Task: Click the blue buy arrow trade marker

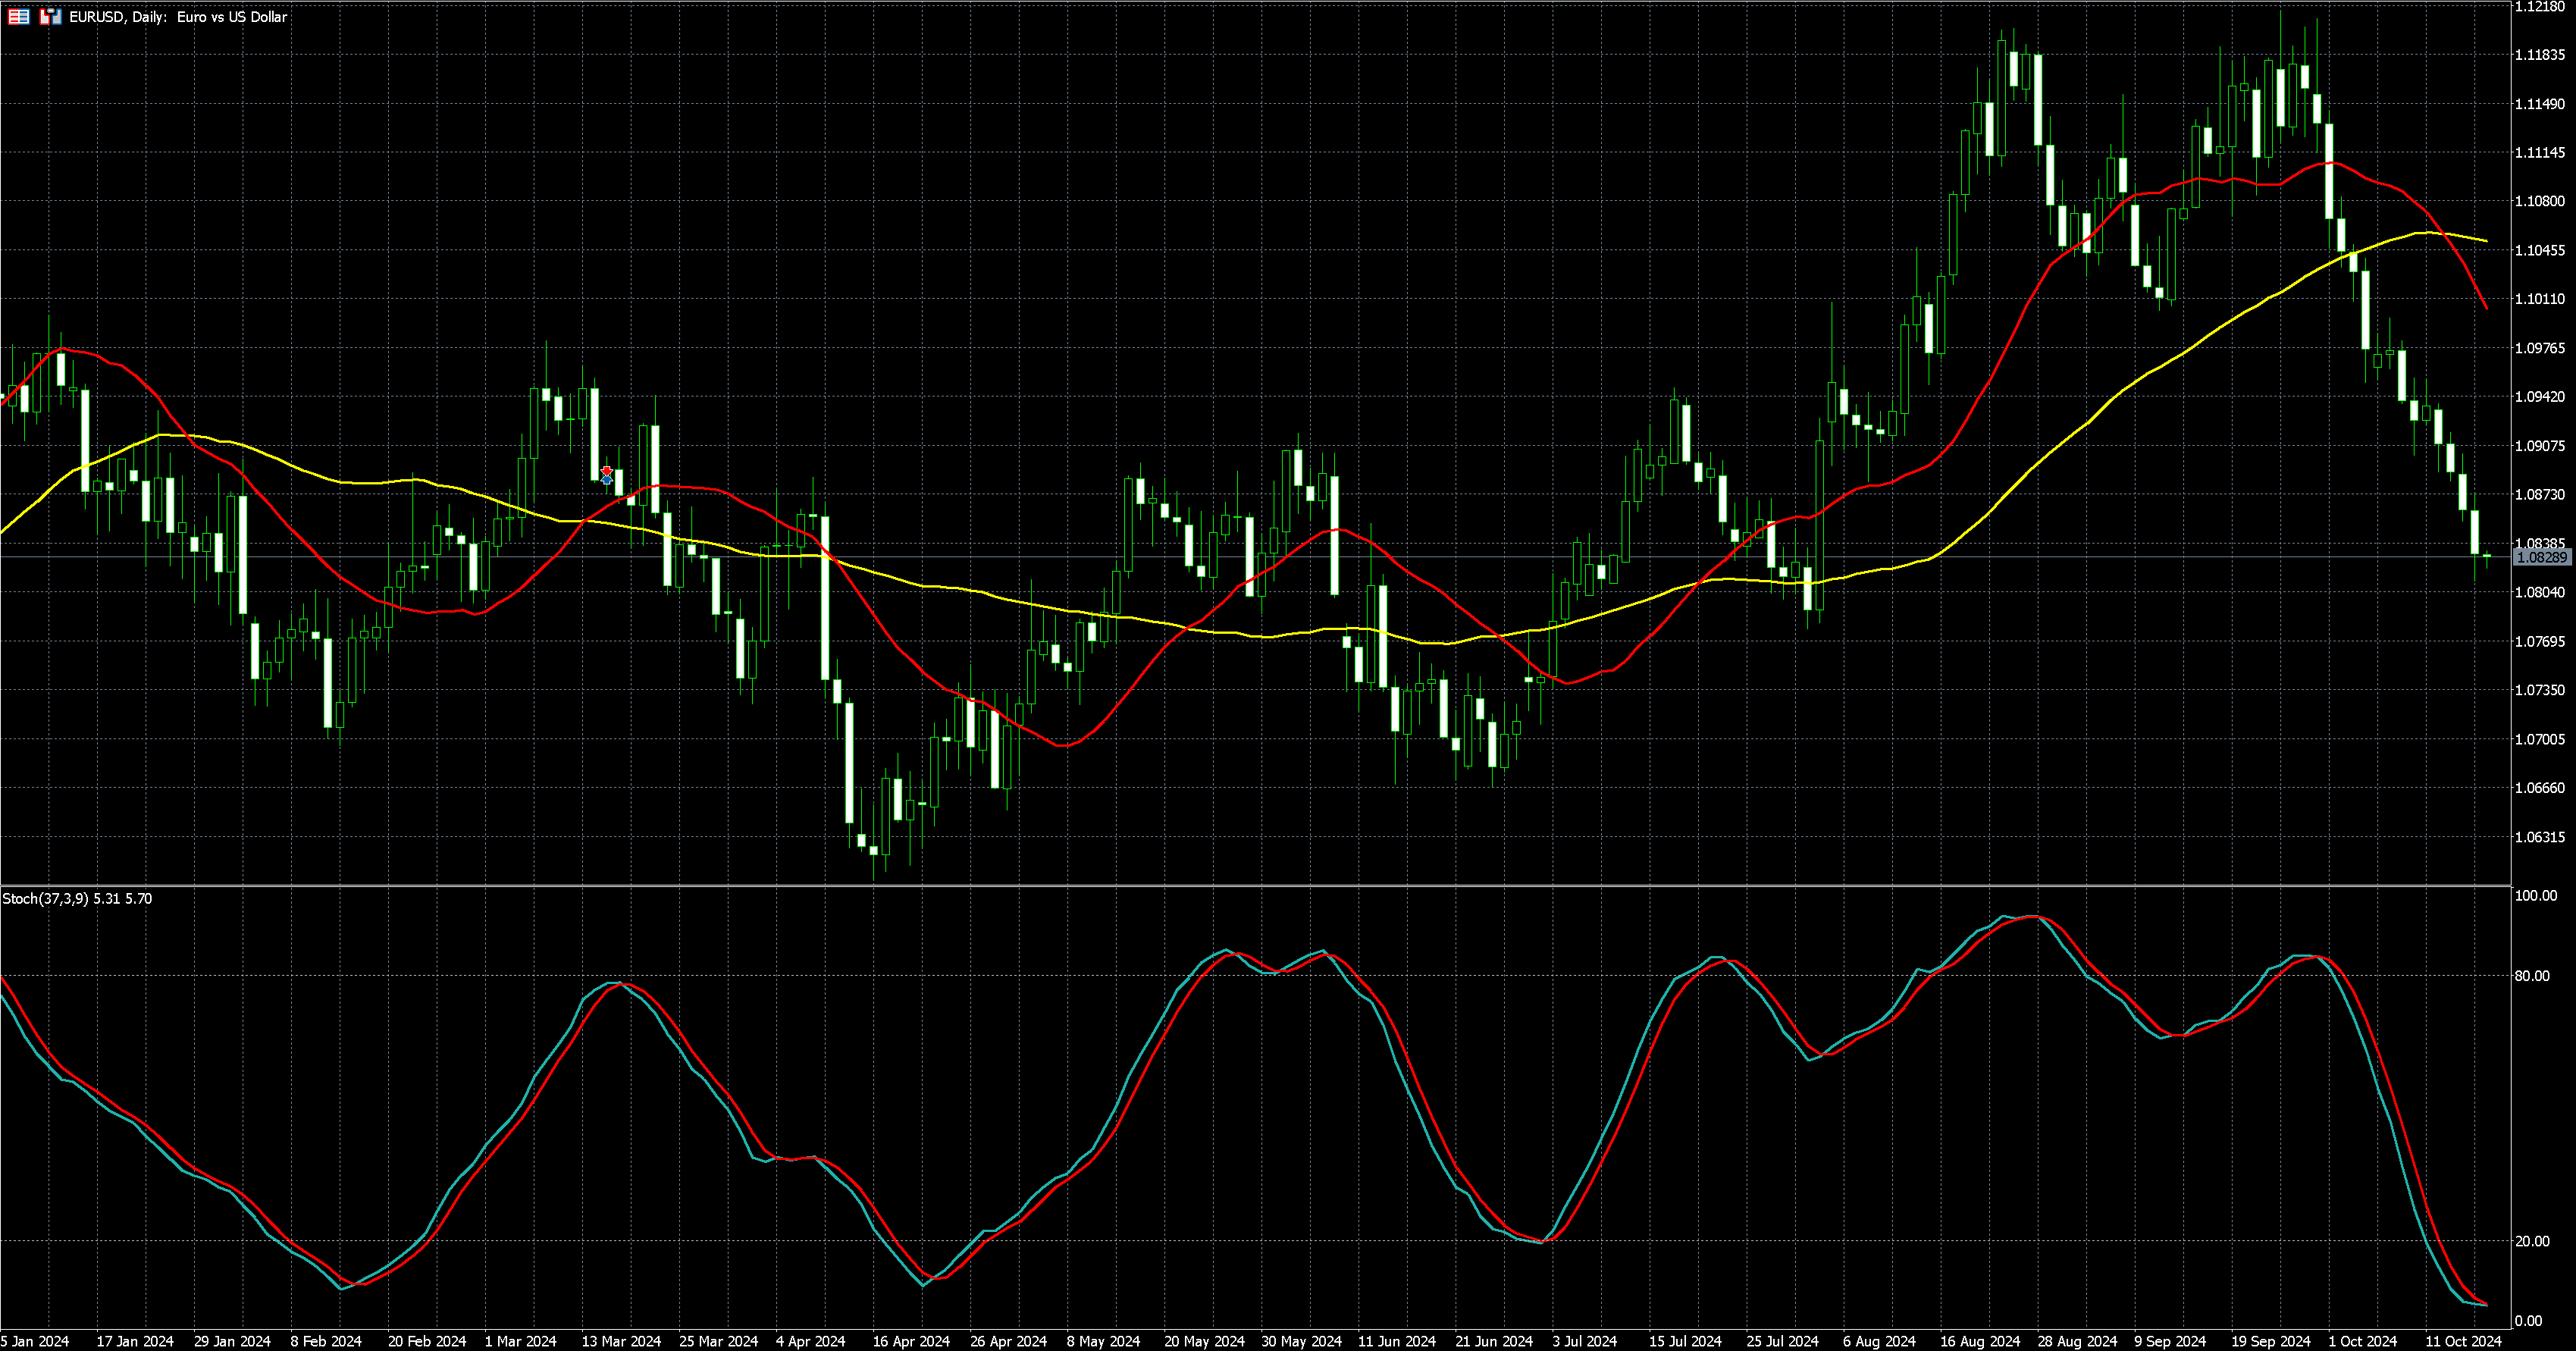Action: (x=606, y=481)
